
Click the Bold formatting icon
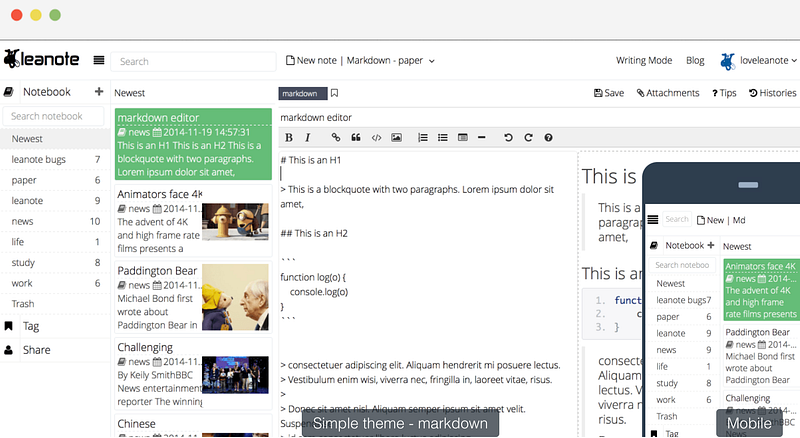tap(289, 137)
